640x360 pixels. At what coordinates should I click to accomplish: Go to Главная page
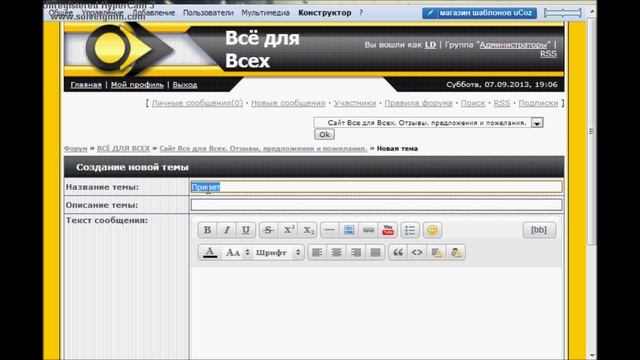click(86, 85)
